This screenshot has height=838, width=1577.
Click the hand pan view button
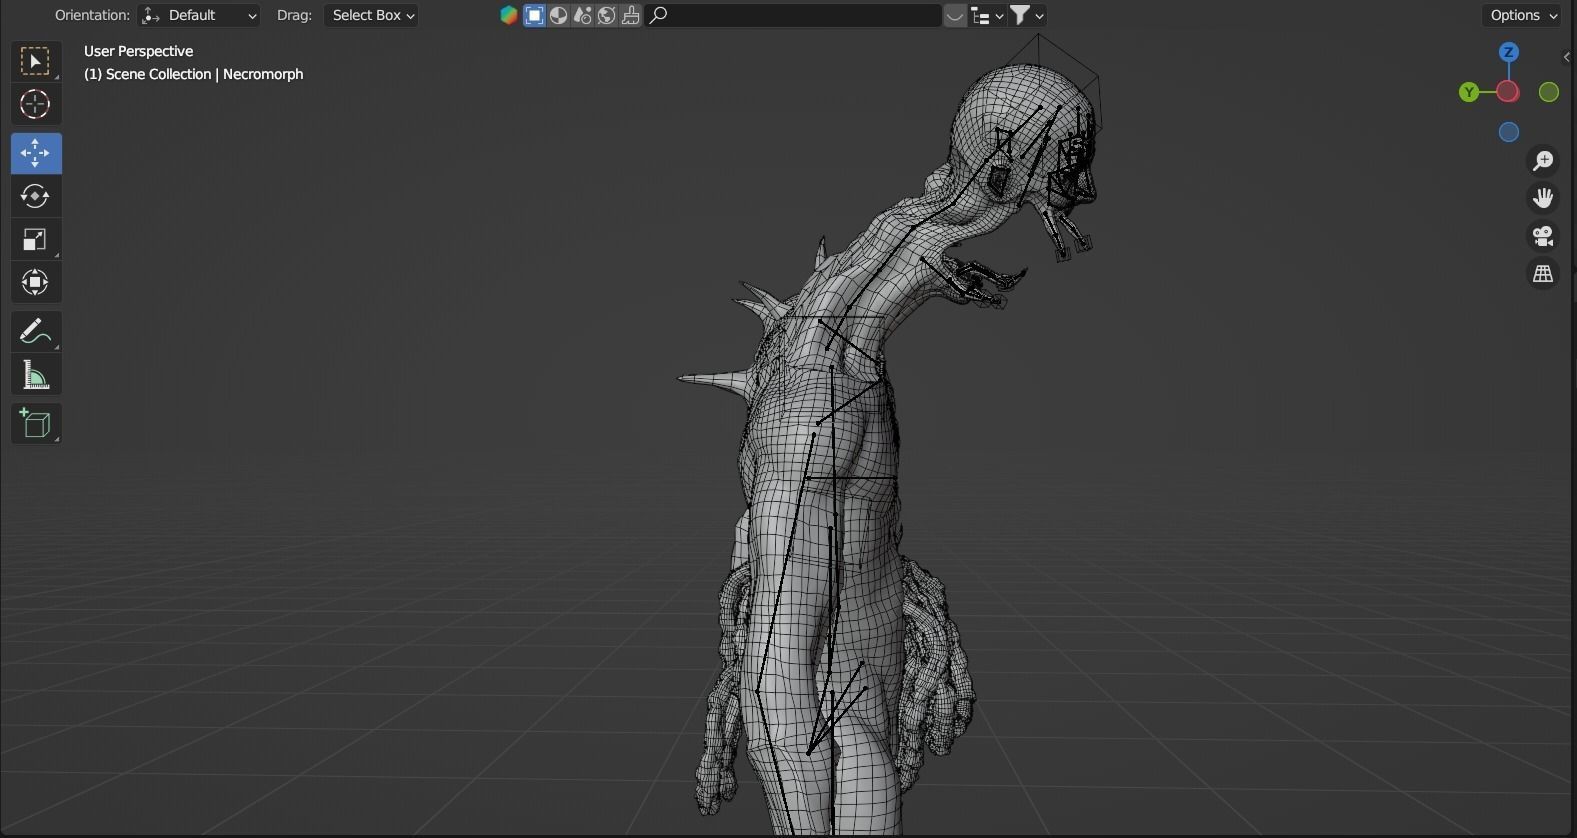[x=1544, y=198]
